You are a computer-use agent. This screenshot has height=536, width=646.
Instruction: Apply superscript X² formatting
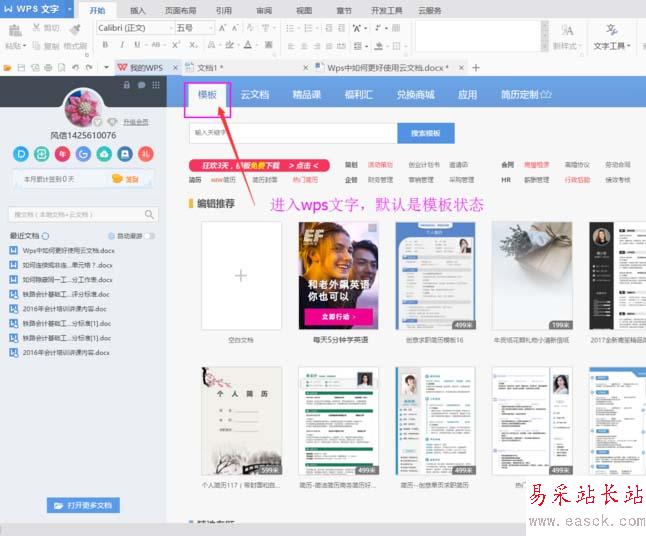pyautogui.click(x=176, y=45)
